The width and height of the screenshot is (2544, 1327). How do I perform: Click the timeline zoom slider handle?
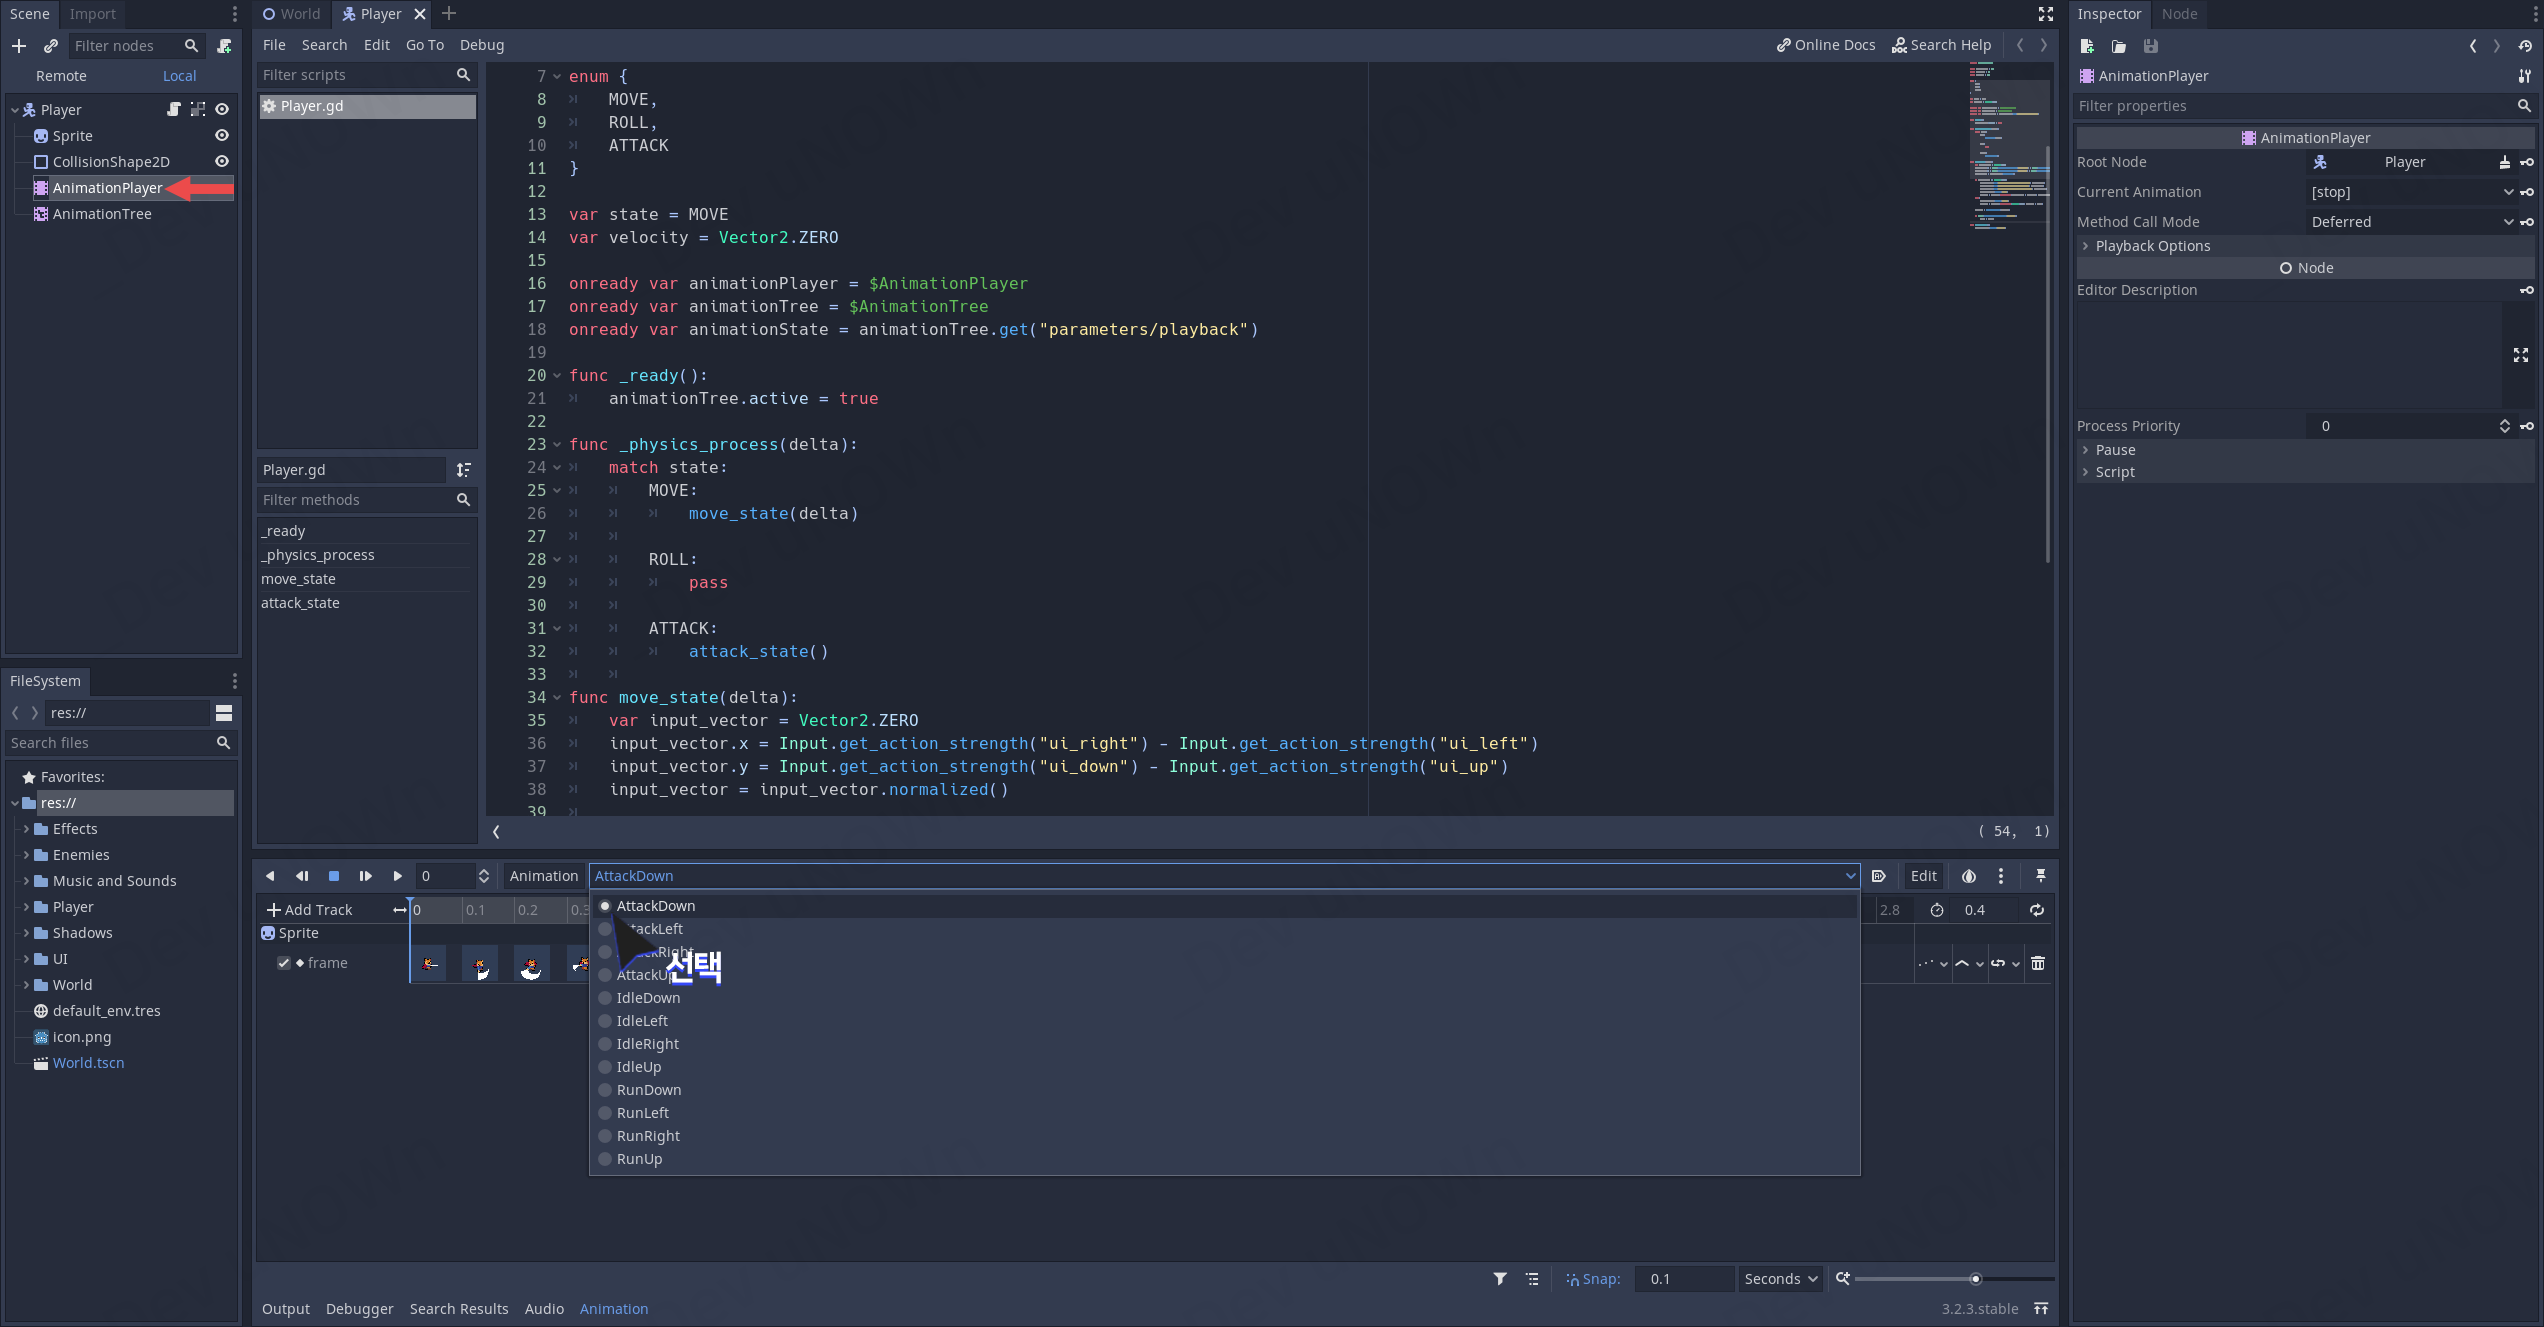1975,1279
